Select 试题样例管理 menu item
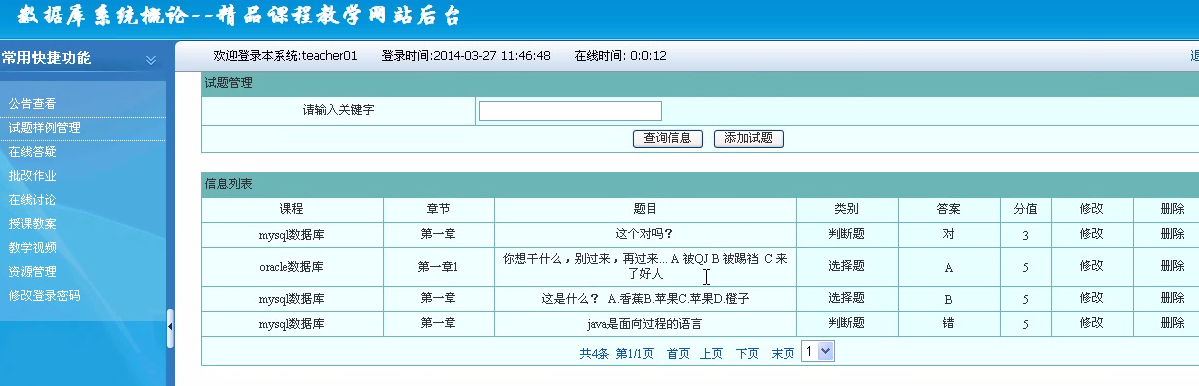Viewport: 1199px width, 386px height. pyautogui.click(x=44, y=128)
